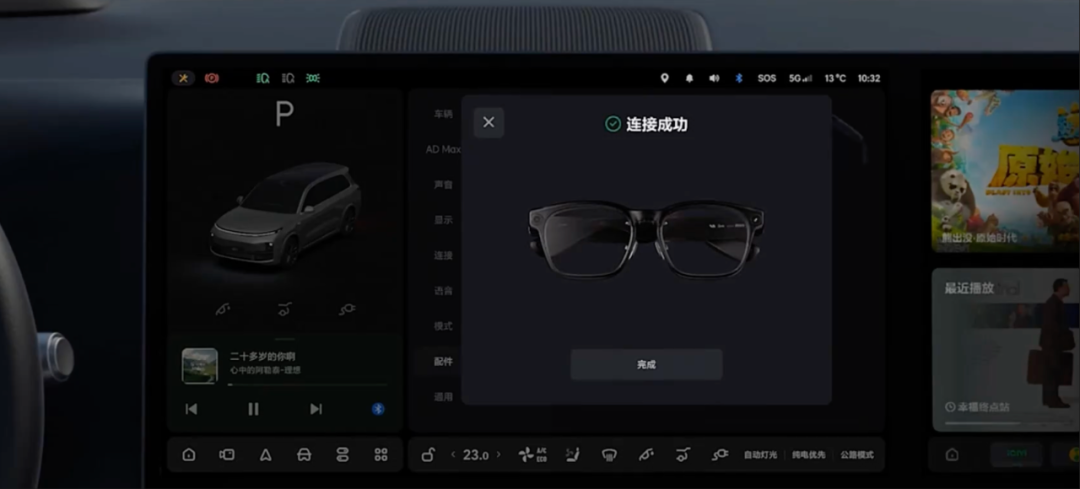
Task: Open 模式 settings menu item
Action: 443,326
